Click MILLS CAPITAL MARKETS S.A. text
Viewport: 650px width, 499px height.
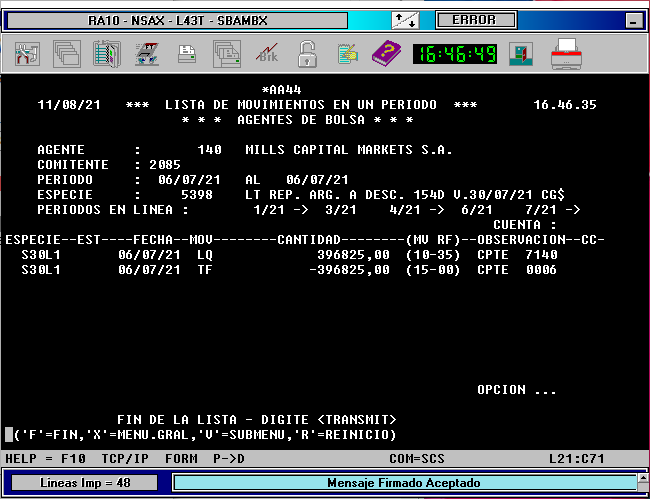(x=349, y=150)
